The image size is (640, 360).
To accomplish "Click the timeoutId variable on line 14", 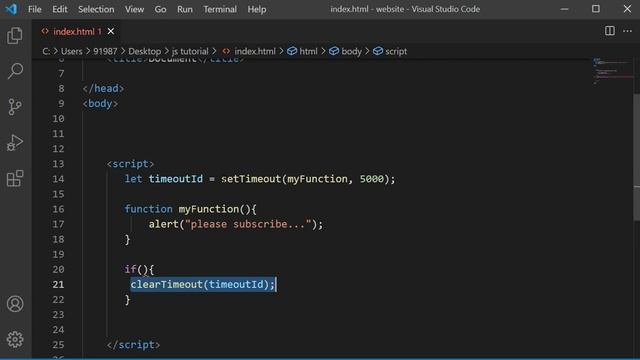I will point(176,179).
